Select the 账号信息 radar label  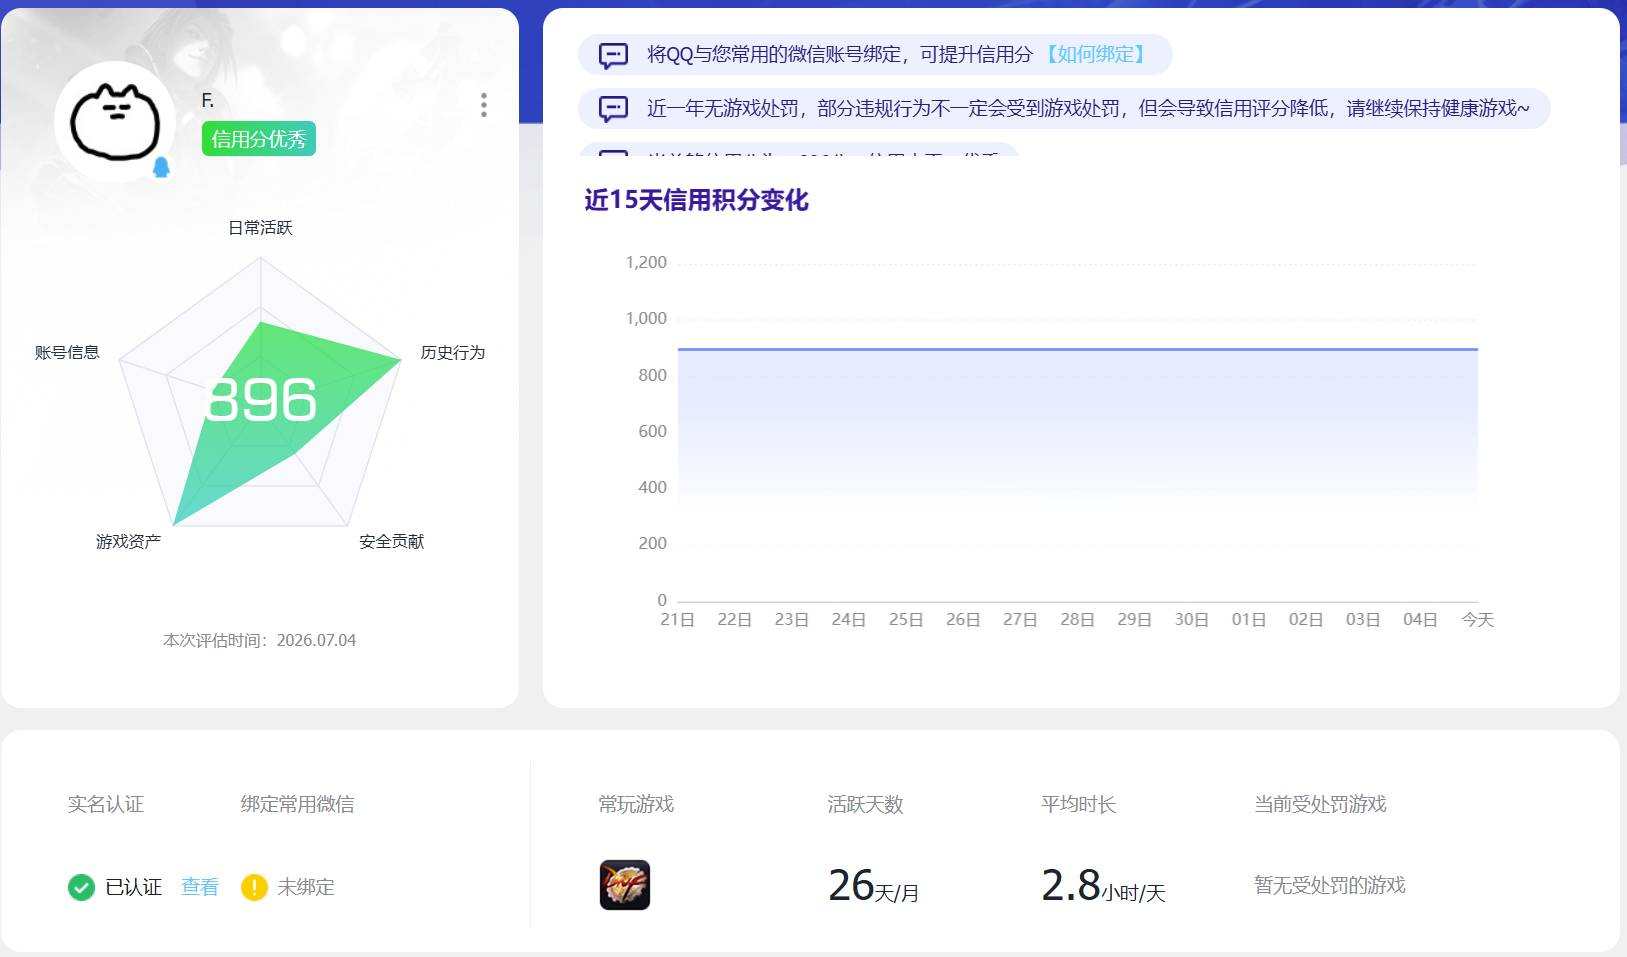click(x=67, y=352)
